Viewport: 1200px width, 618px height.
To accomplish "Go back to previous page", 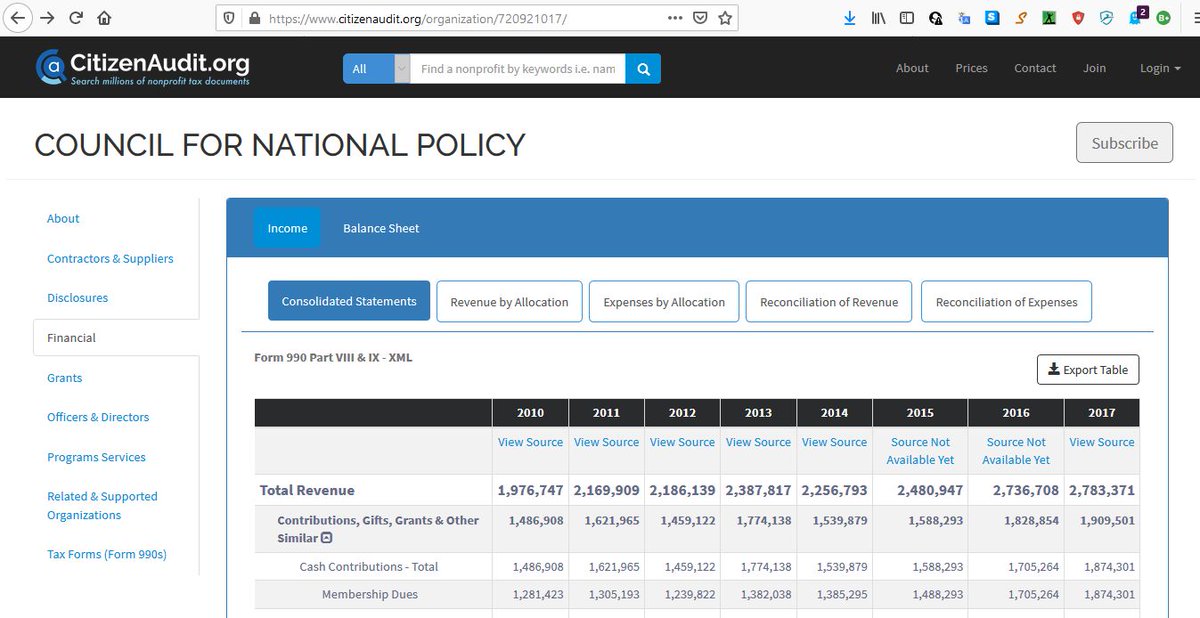I will (18, 18).
